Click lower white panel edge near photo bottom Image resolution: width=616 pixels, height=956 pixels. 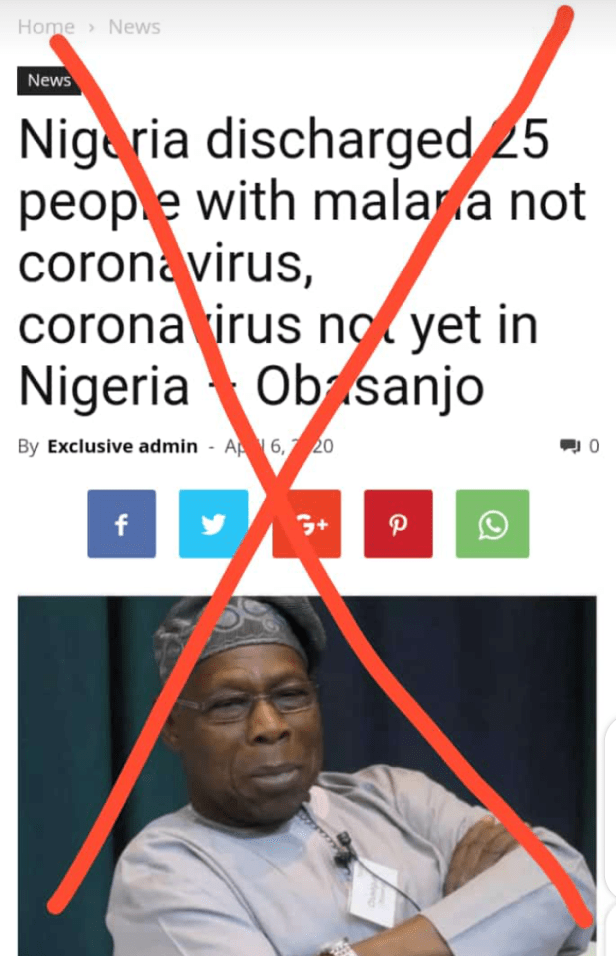click(x=611, y=933)
